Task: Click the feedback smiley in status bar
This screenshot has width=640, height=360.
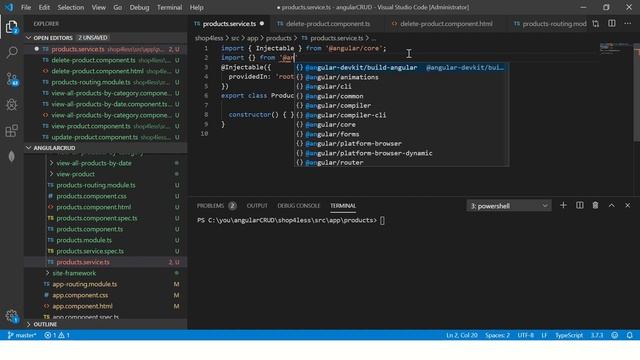Action: point(615,335)
